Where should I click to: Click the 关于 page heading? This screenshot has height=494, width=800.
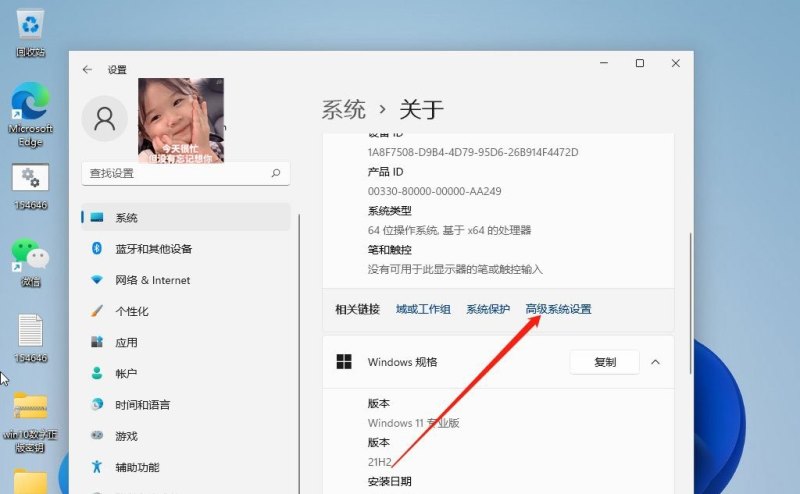click(x=421, y=110)
